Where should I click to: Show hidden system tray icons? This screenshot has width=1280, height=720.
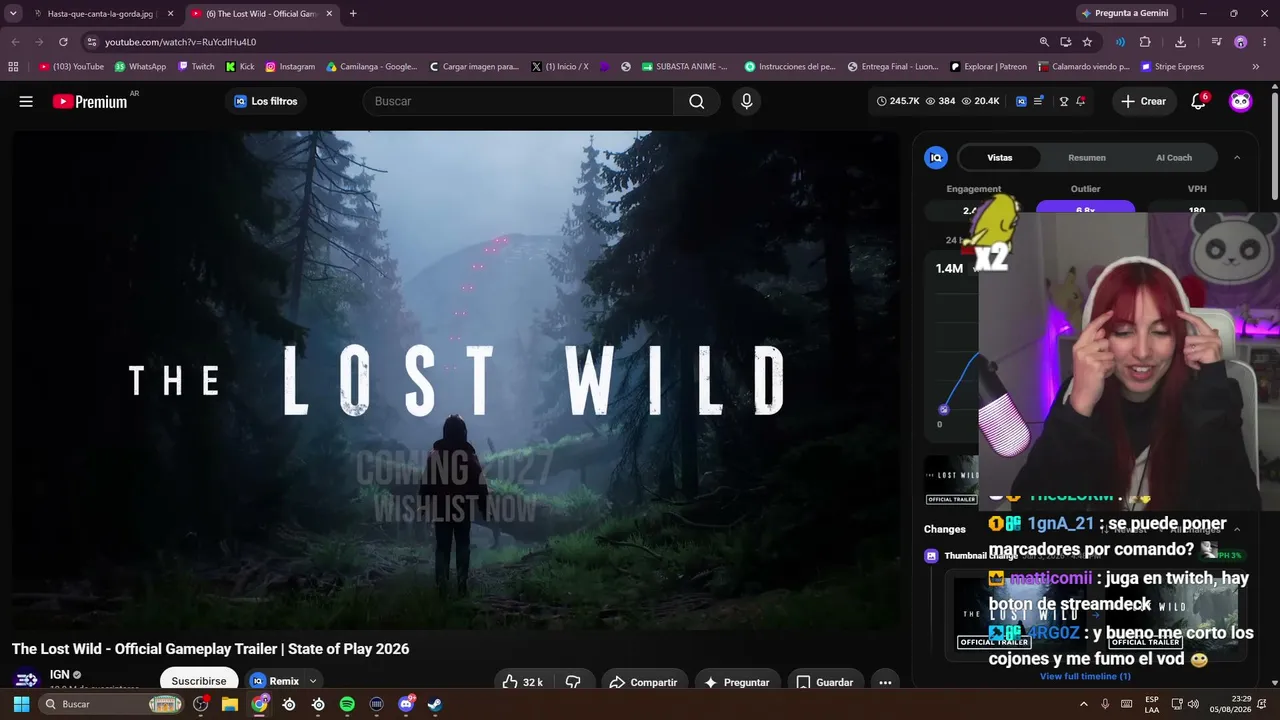[1084, 704]
